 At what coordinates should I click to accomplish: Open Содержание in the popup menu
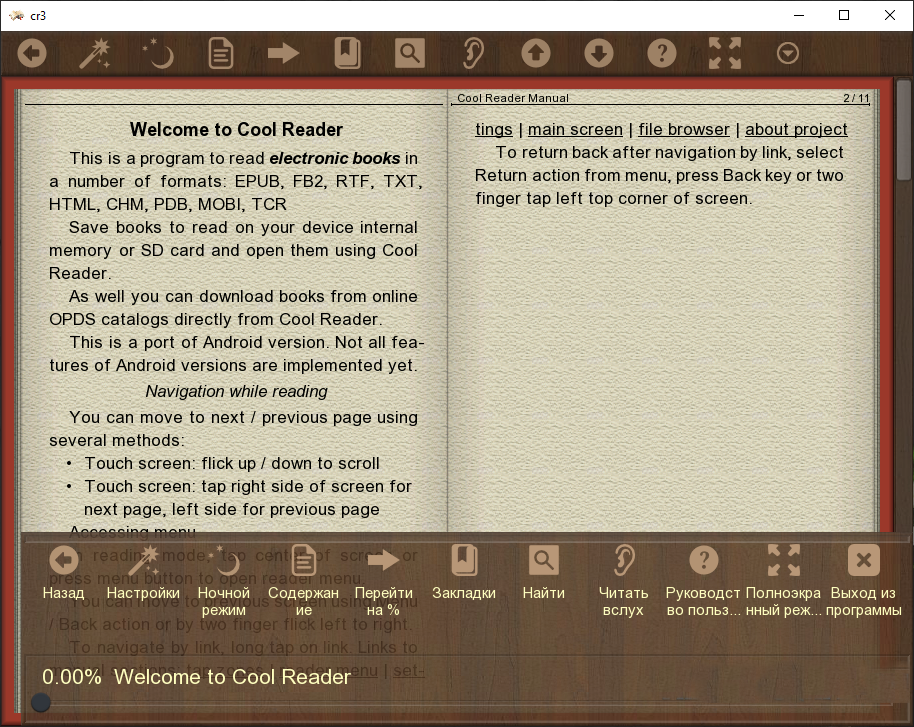303,581
